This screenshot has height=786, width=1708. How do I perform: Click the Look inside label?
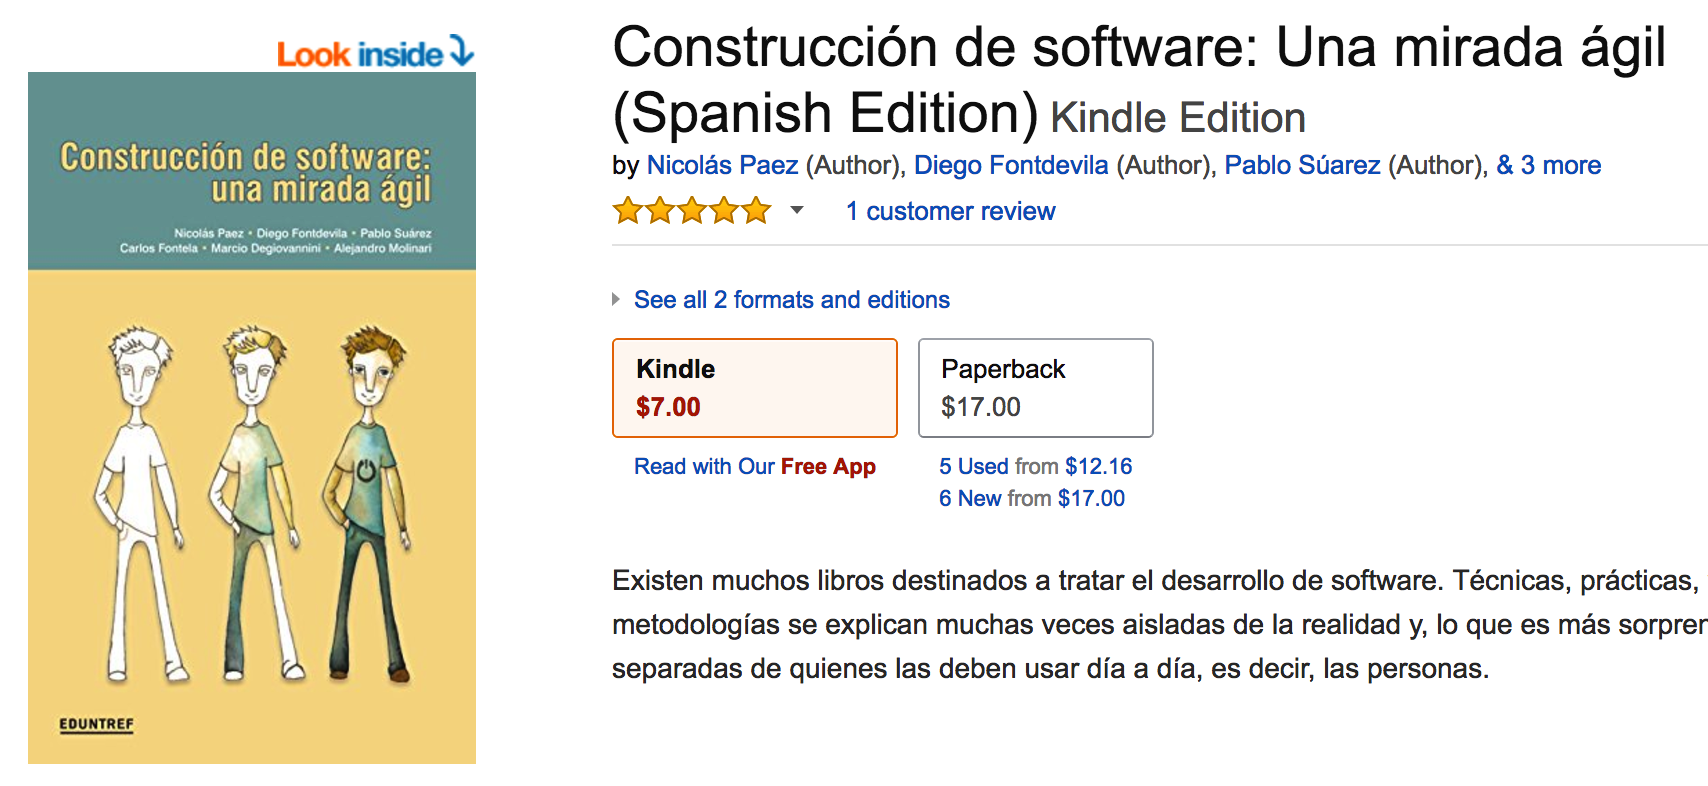pyautogui.click(x=359, y=54)
